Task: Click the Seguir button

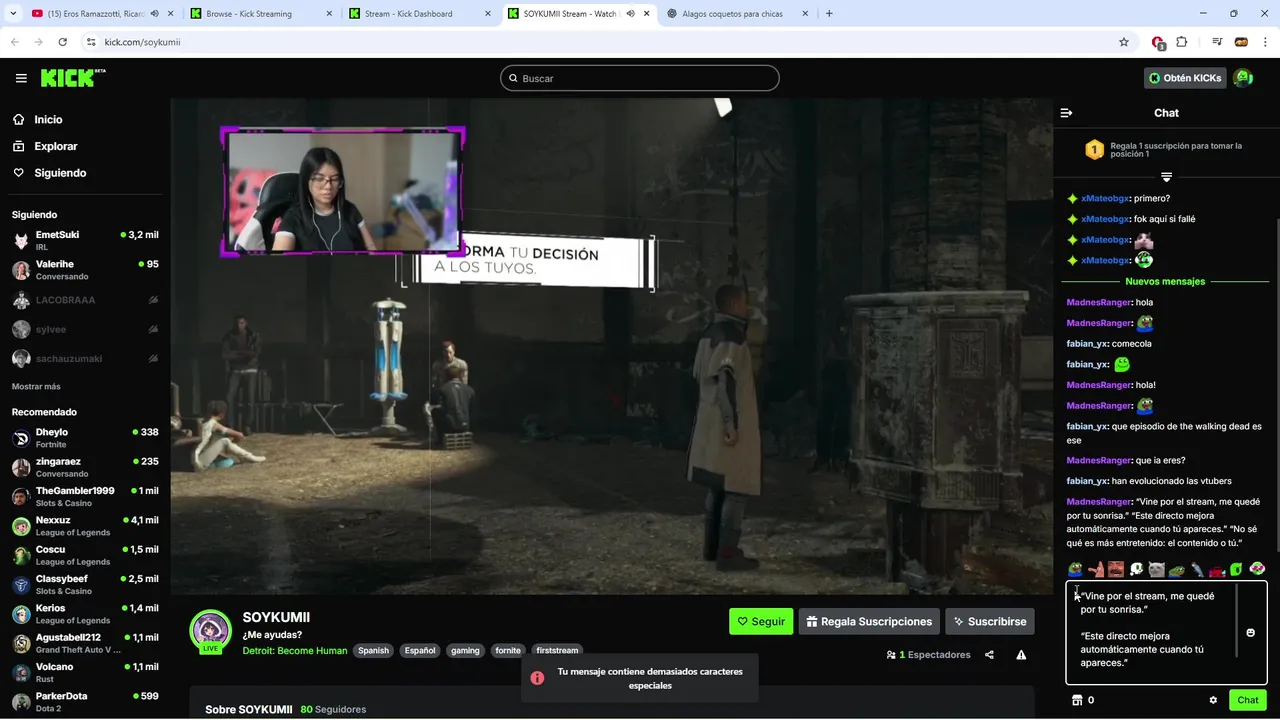Action: tap(761, 621)
